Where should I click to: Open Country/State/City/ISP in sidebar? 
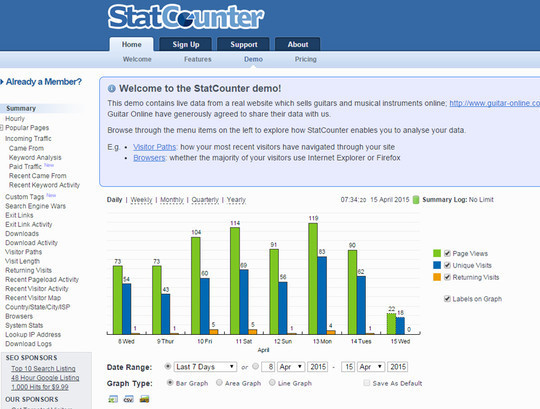38,307
